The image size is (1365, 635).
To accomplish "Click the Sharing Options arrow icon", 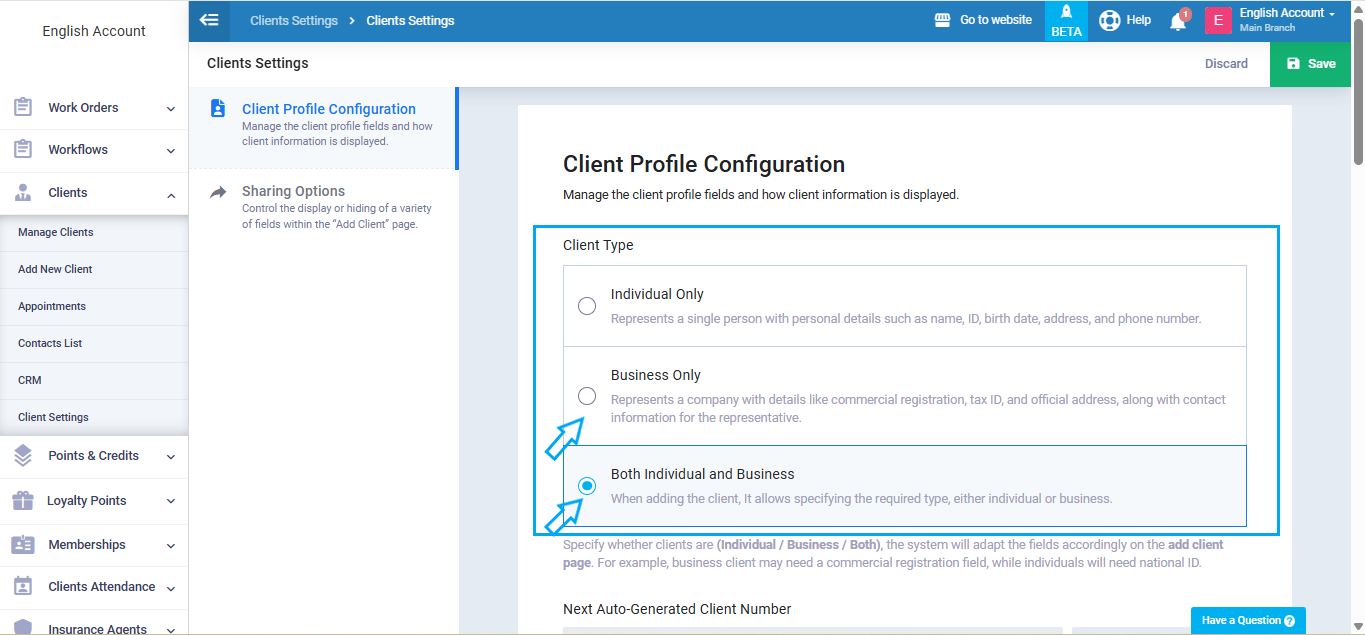I will [x=218, y=192].
